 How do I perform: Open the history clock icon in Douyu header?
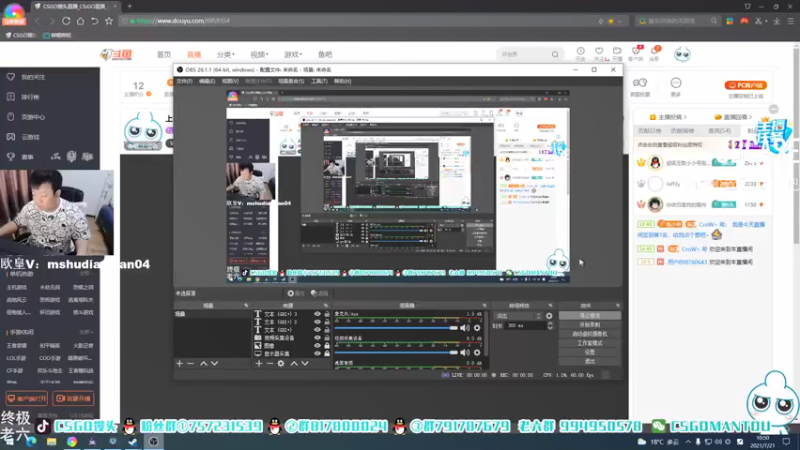click(x=581, y=53)
